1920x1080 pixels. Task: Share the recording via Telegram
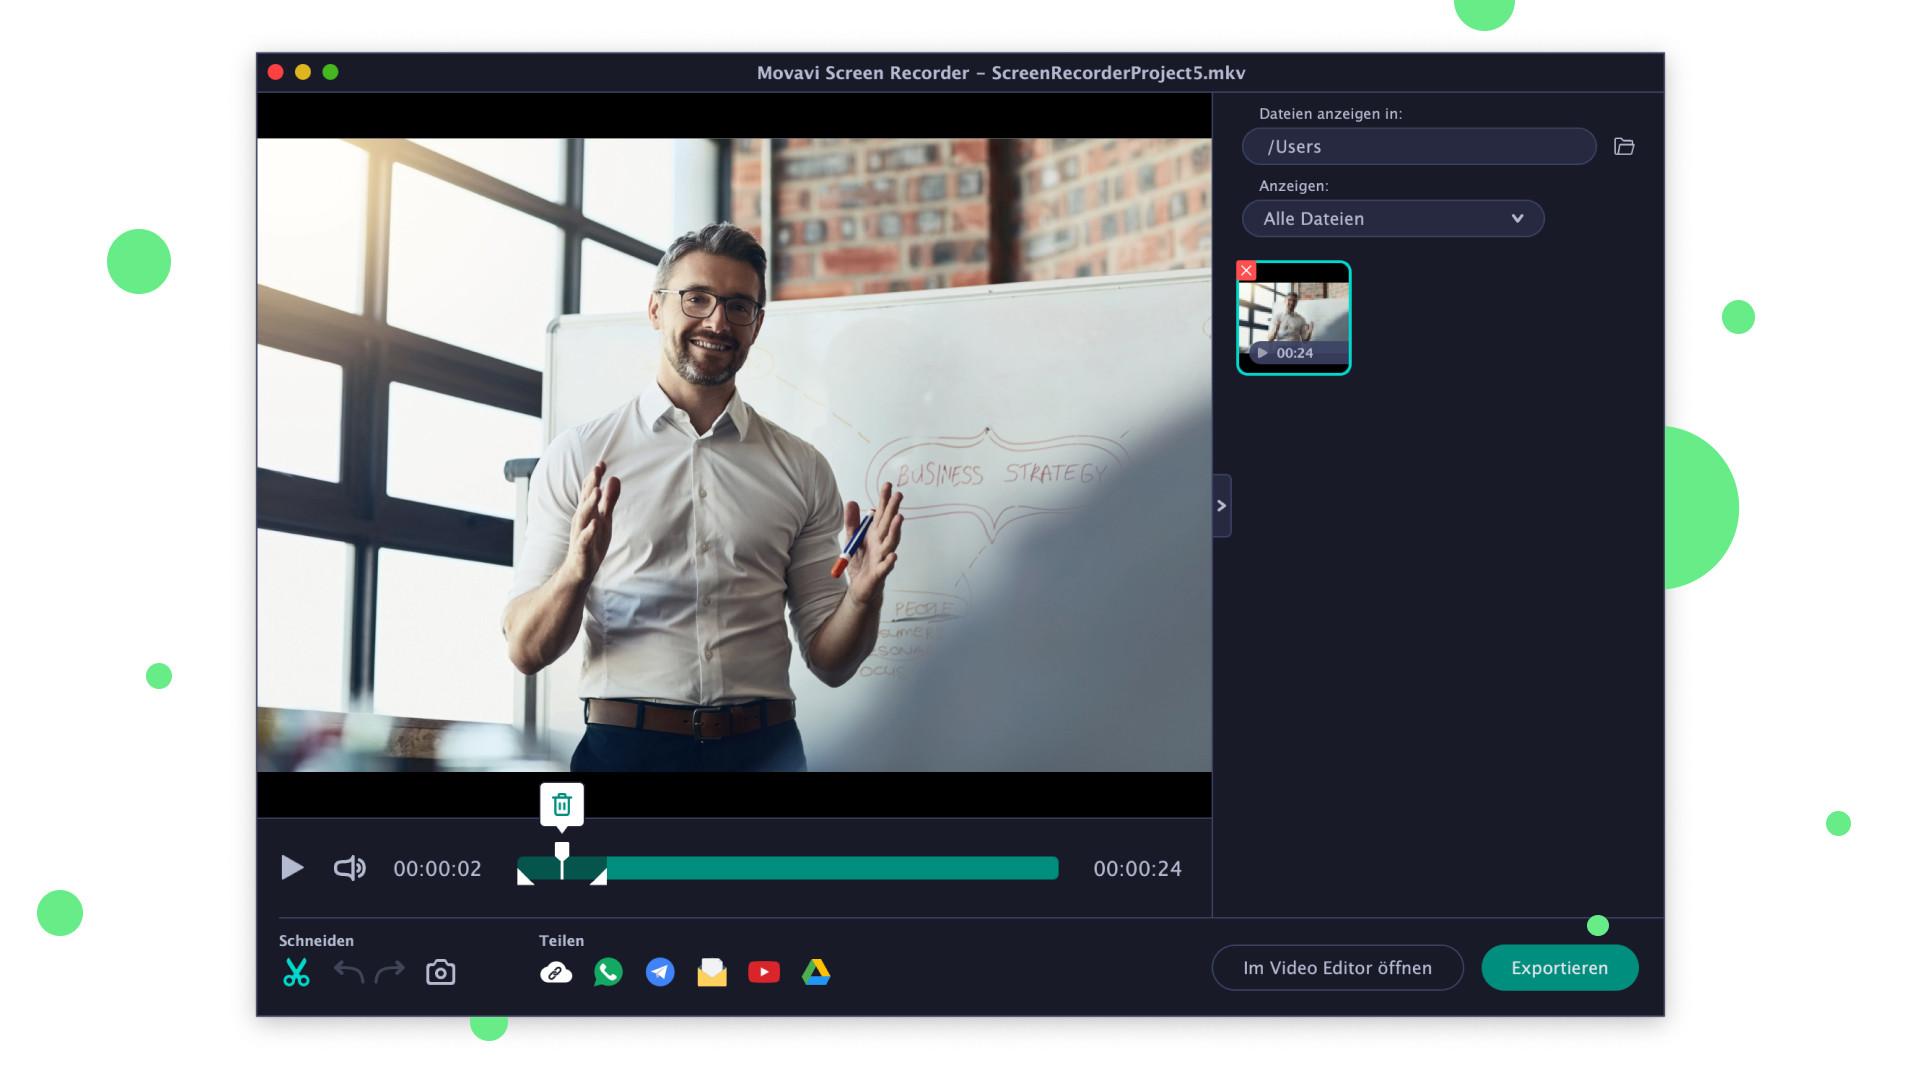[660, 971]
